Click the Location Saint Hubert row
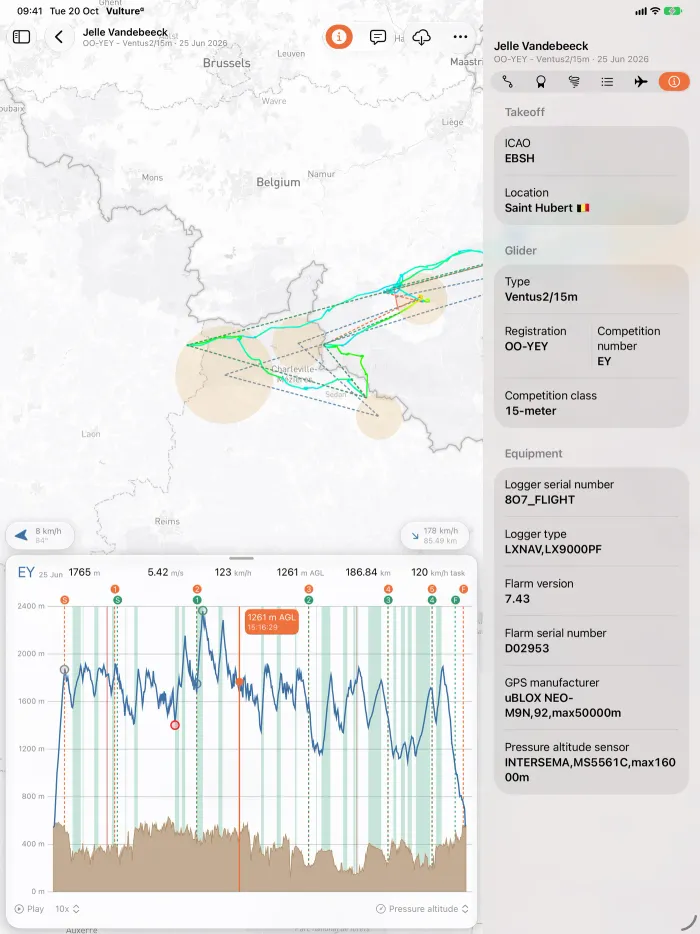The image size is (700, 934). (592, 200)
